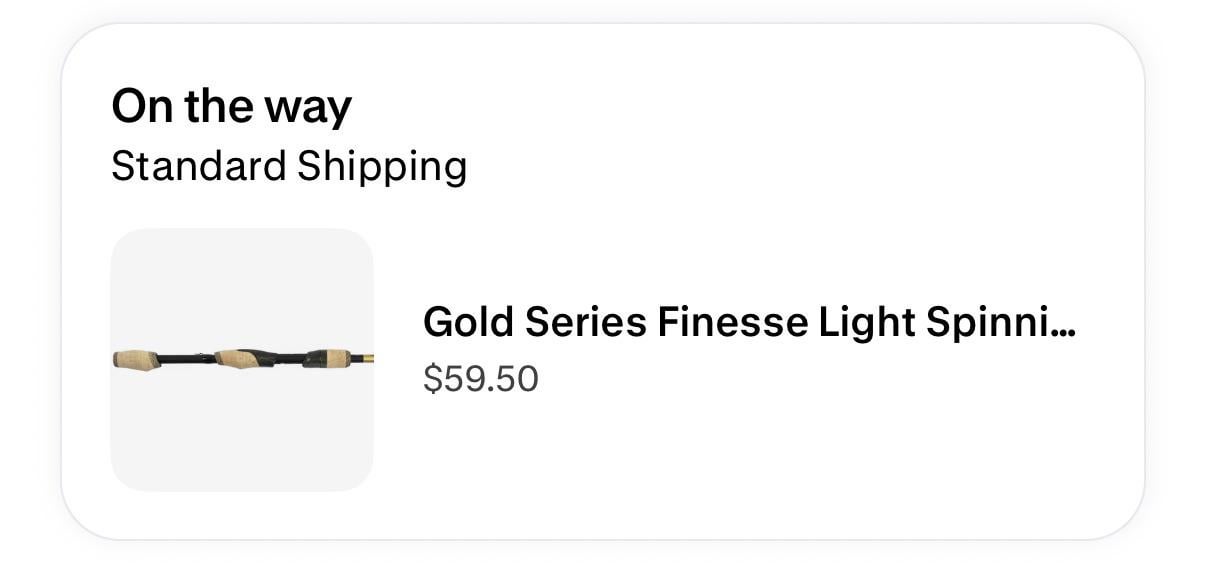Click the $59.50 price text
This screenshot has width=1206, height=582.
coord(480,379)
